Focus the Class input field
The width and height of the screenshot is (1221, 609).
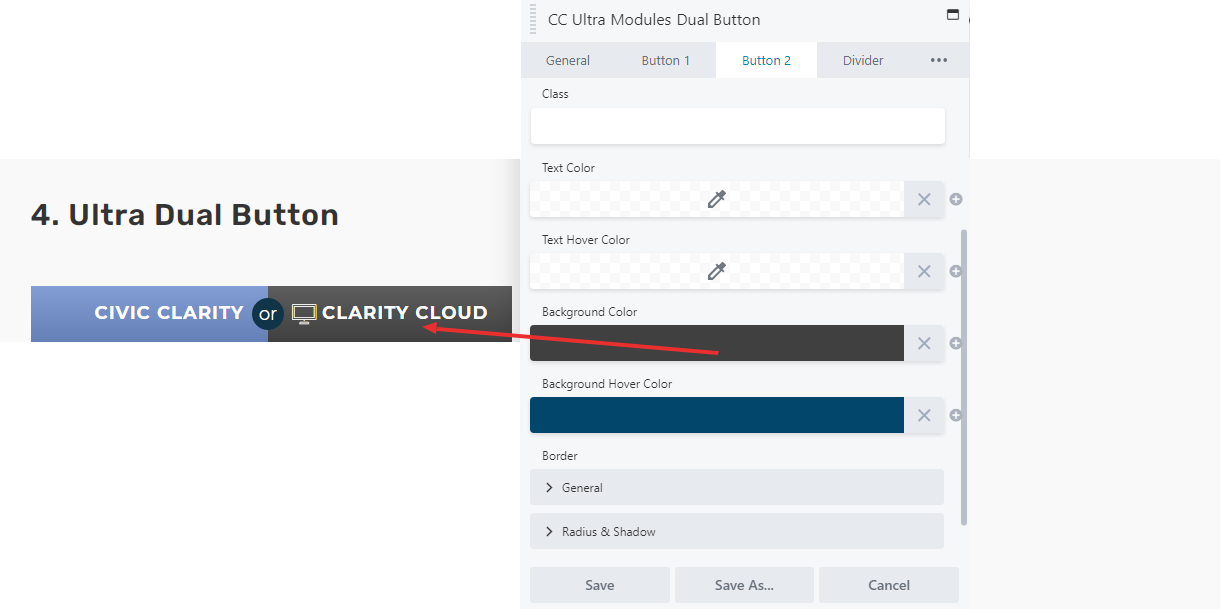[x=737, y=126]
